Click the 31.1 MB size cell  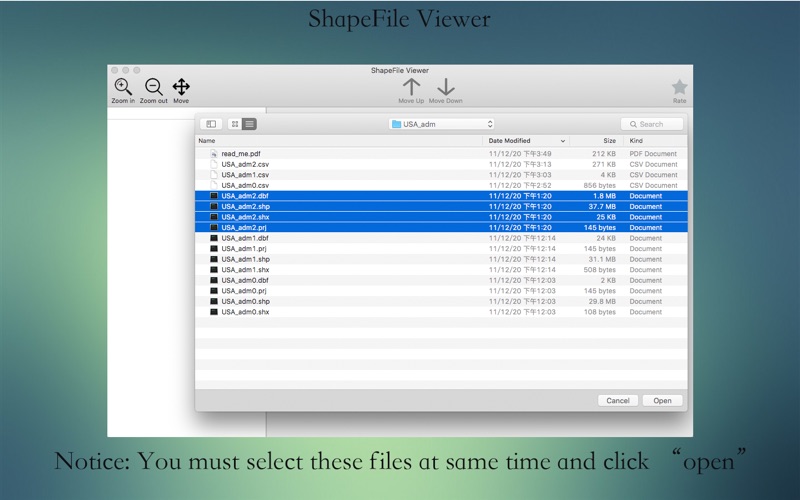point(602,259)
